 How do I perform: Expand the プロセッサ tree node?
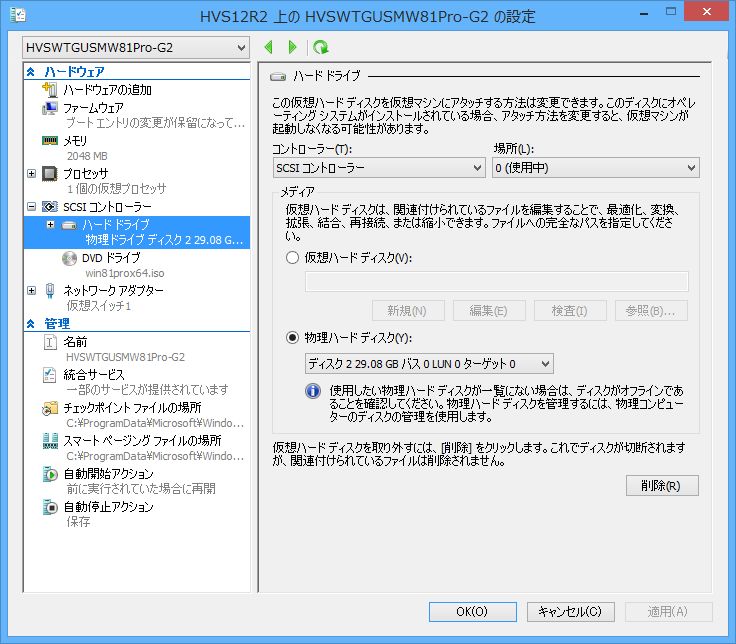click(31, 174)
